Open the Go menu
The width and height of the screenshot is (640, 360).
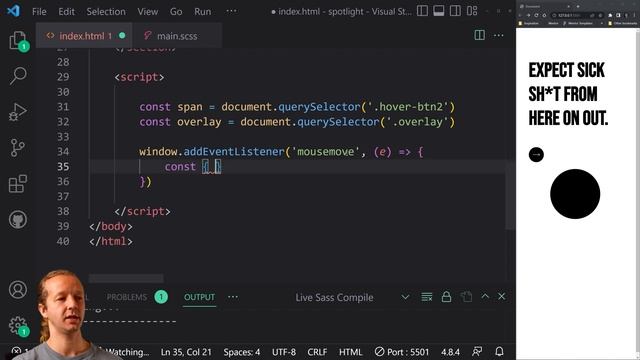tap(176, 11)
